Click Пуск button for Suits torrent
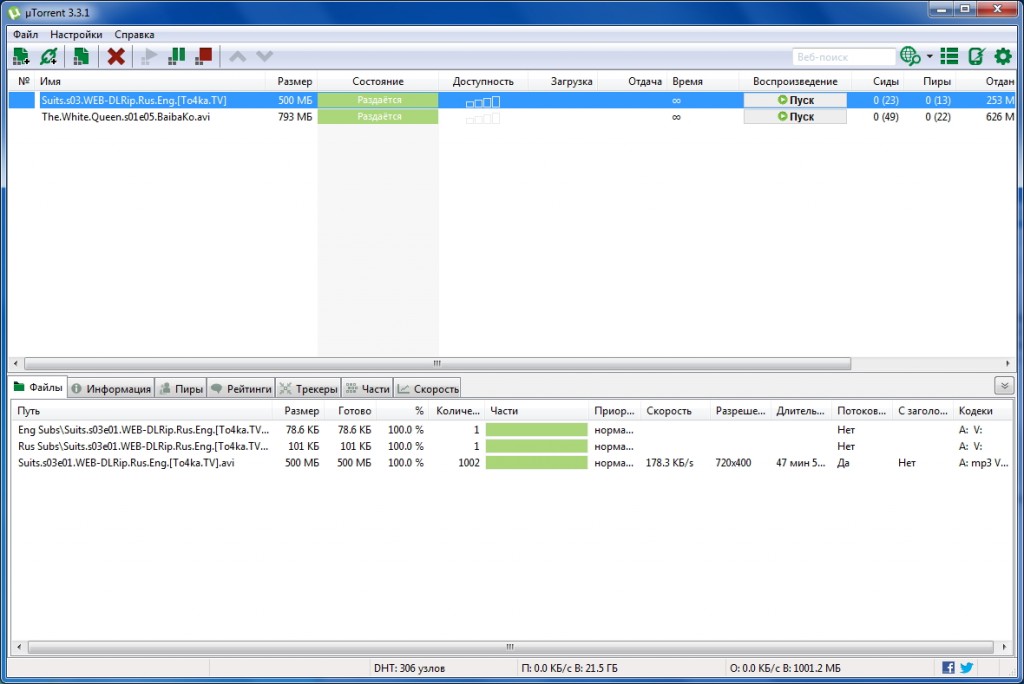The image size is (1024, 684). [x=795, y=100]
